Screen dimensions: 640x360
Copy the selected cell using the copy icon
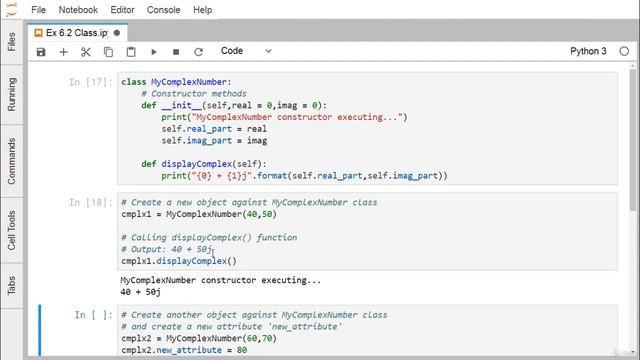coord(108,52)
